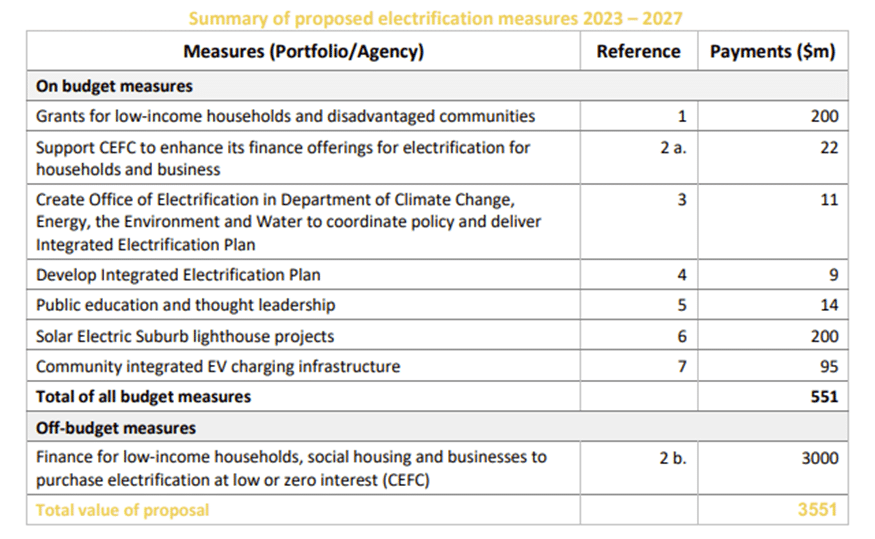
Task: Click the 'Develop Integrated Electrification Plan' row
Action: point(178,274)
